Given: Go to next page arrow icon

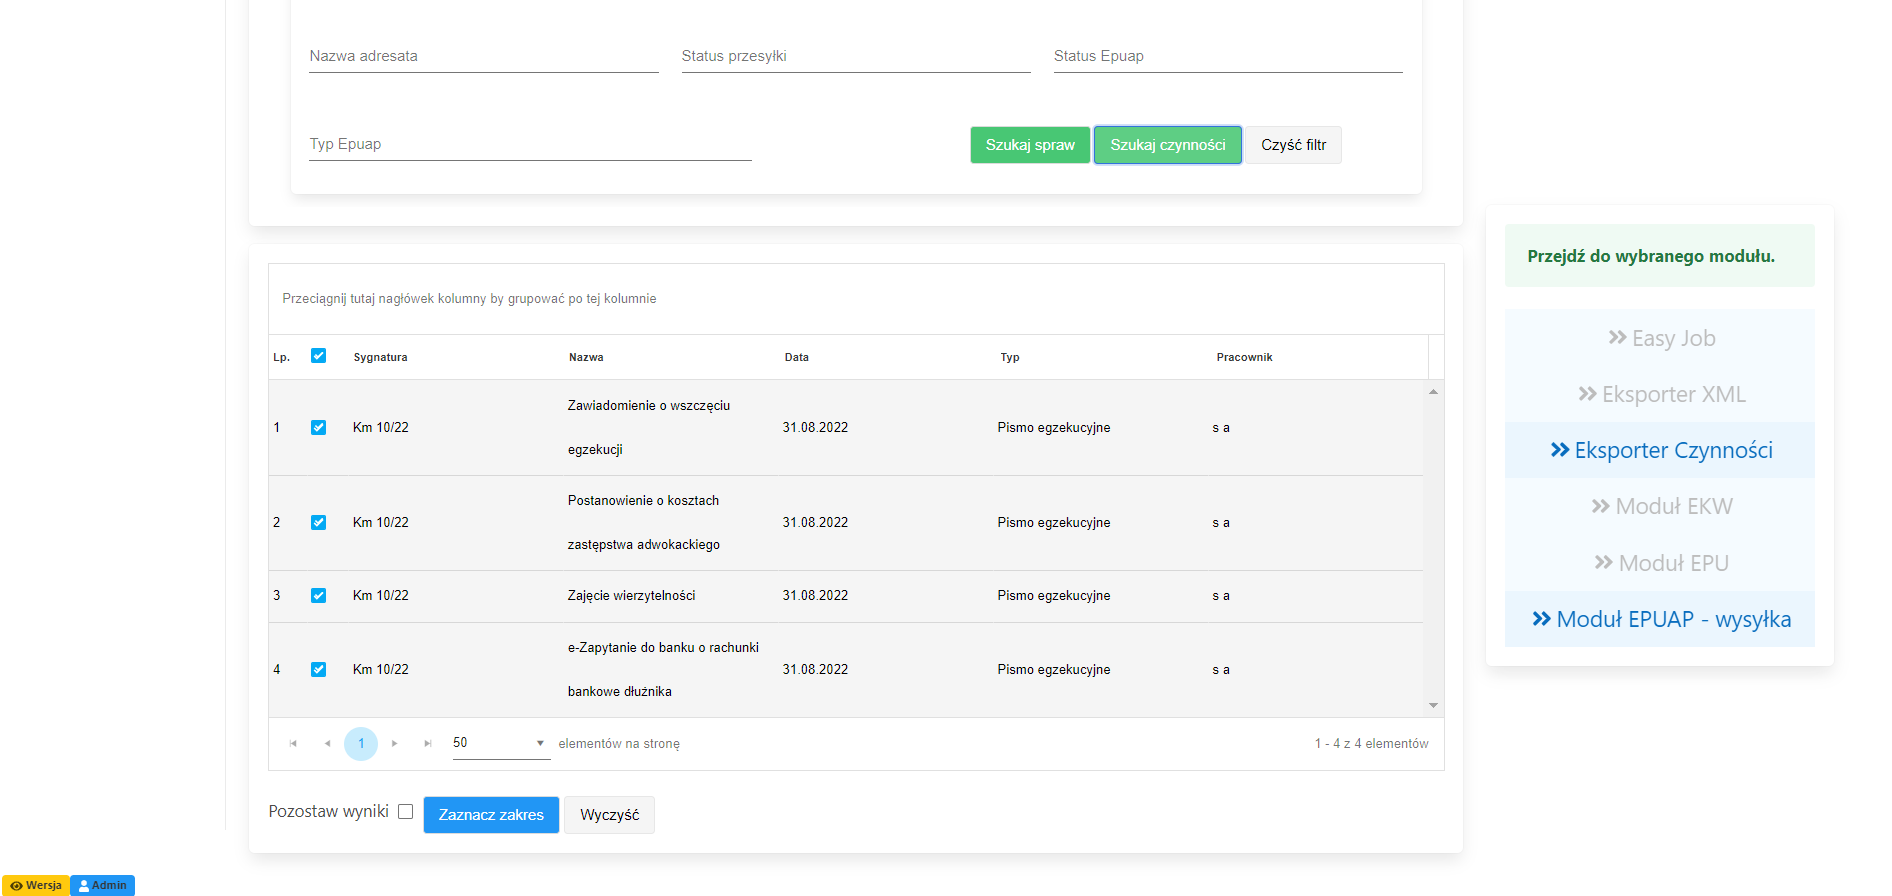Looking at the screenshot, I should click(x=395, y=743).
